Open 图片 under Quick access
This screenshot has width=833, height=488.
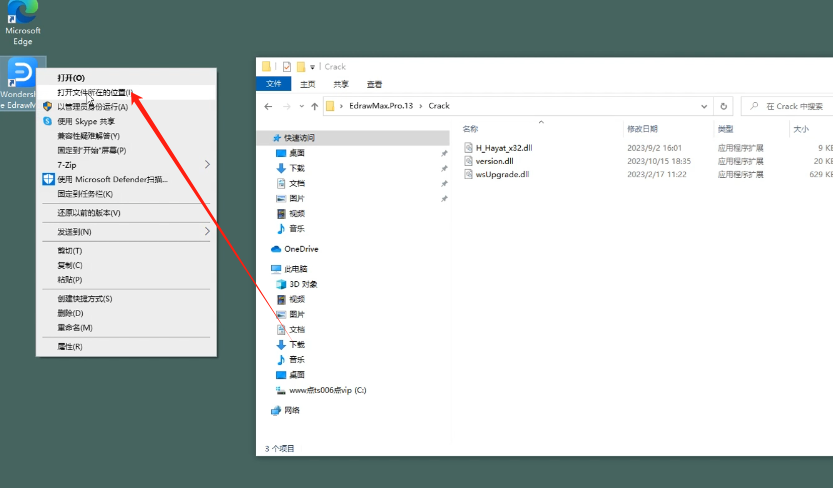(x=296, y=198)
